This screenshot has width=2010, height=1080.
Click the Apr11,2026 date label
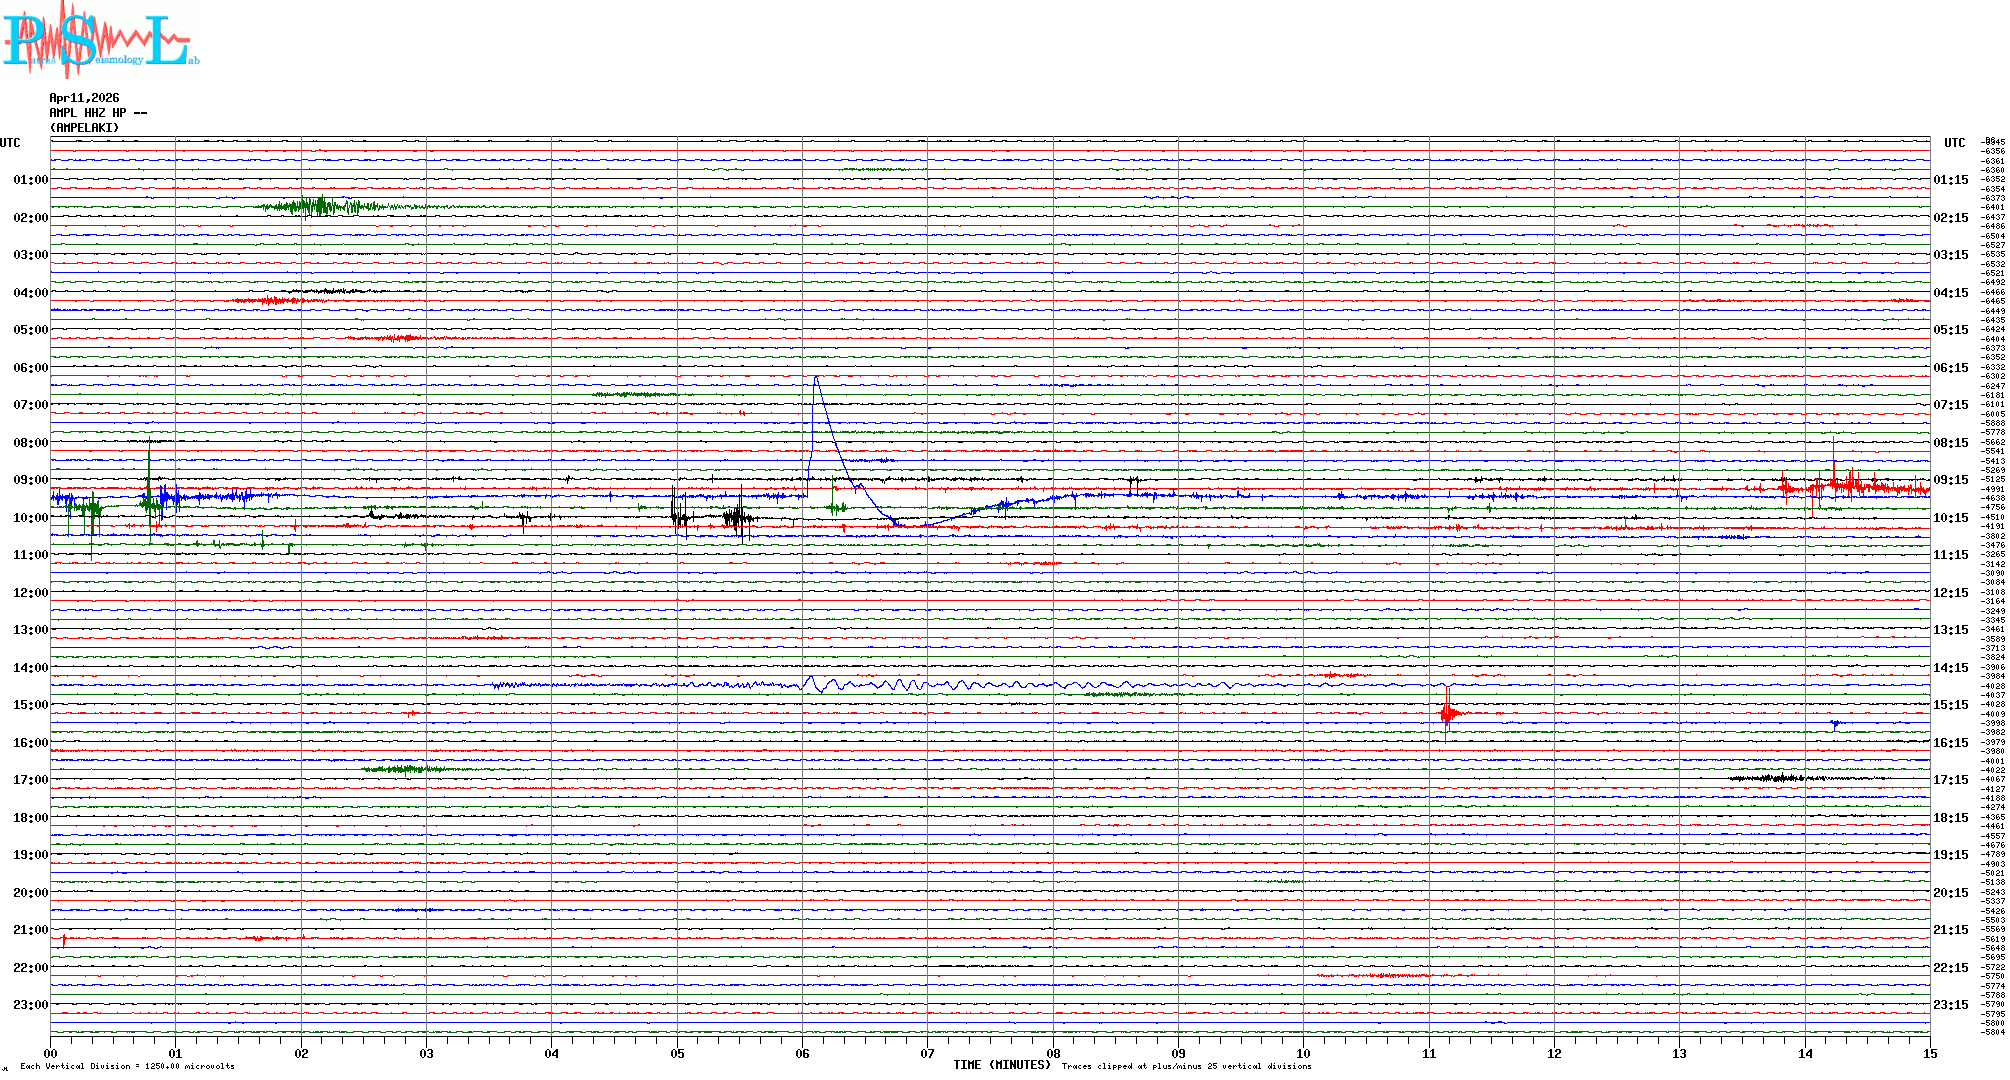click(84, 98)
